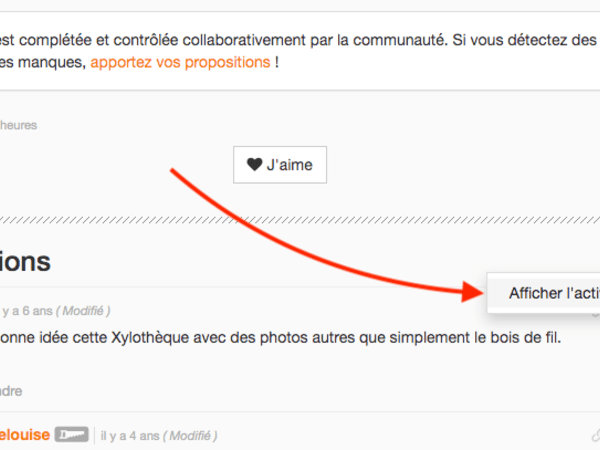
Task: Click the heart icon inside J'aime
Action: 255,166
